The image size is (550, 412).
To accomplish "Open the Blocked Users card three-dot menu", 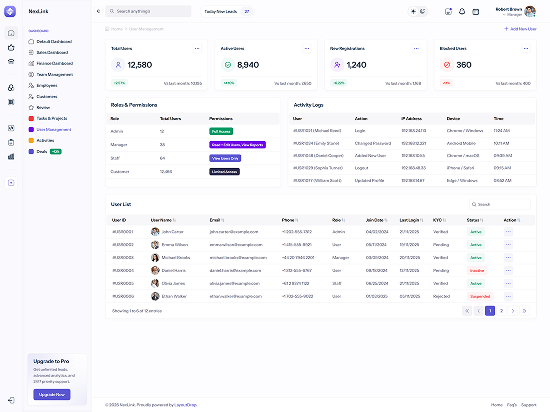I will click(x=526, y=48).
